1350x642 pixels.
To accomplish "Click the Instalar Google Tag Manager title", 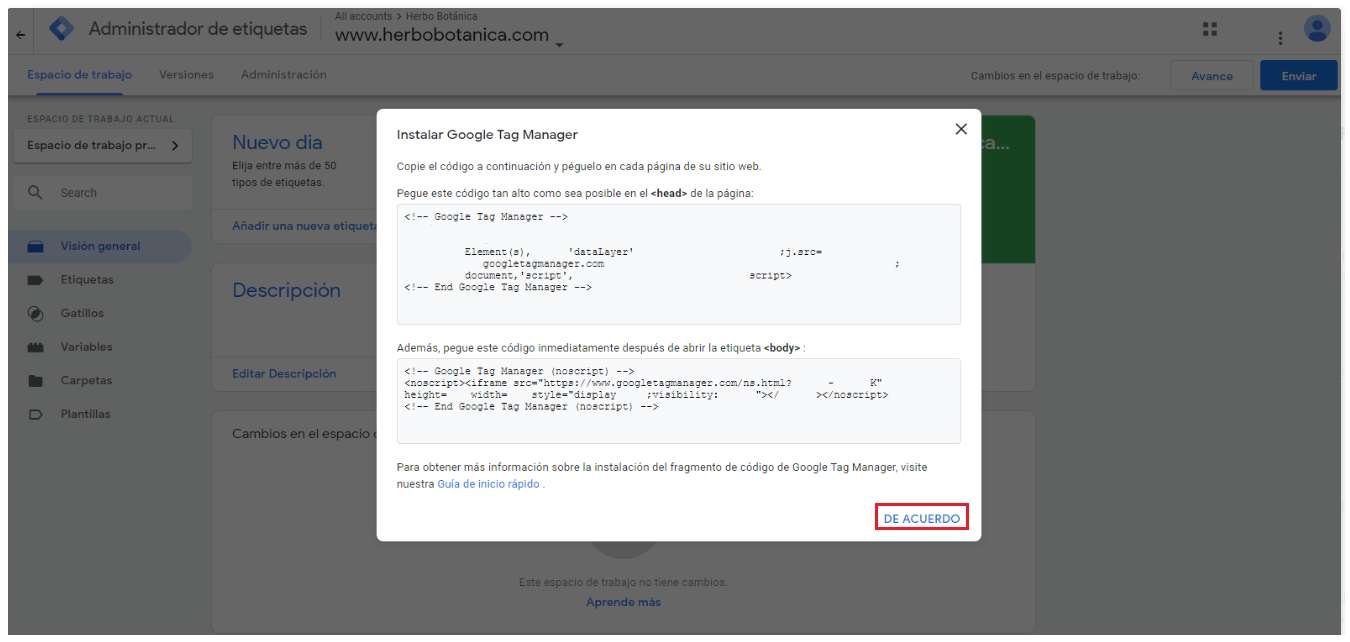I will tap(487, 134).
